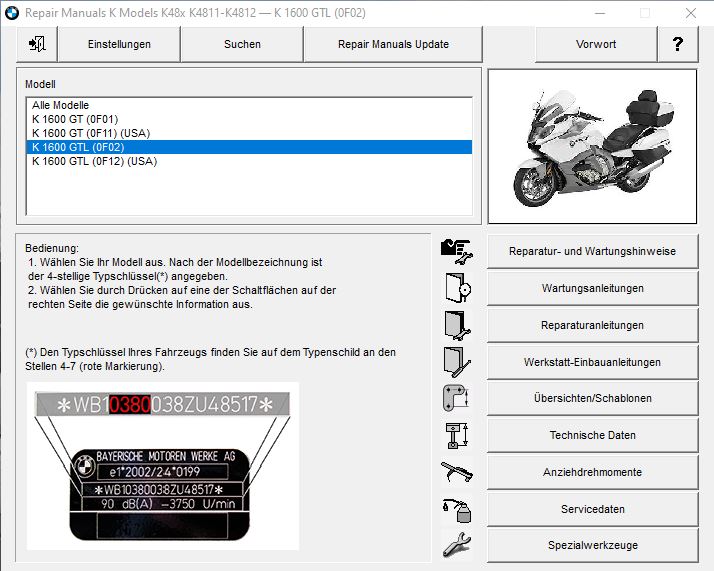Click the piston icon for Technische Daten
Image resolution: width=714 pixels, height=571 pixels.
tap(456, 435)
